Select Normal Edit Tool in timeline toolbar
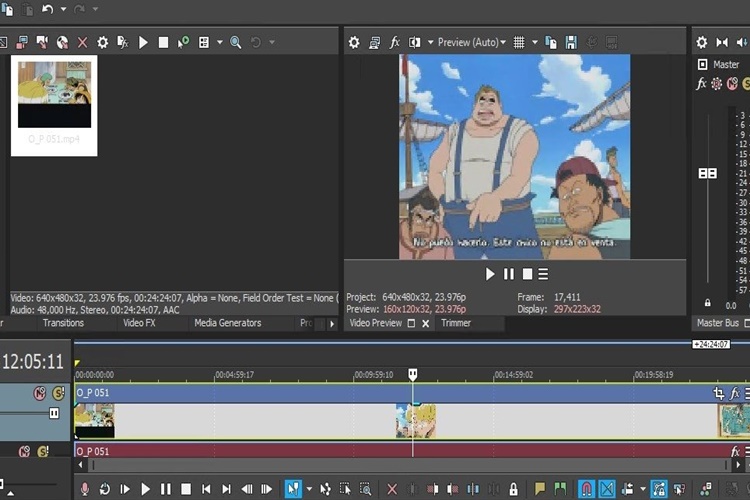The image size is (750, 500). [x=293, y=489]
